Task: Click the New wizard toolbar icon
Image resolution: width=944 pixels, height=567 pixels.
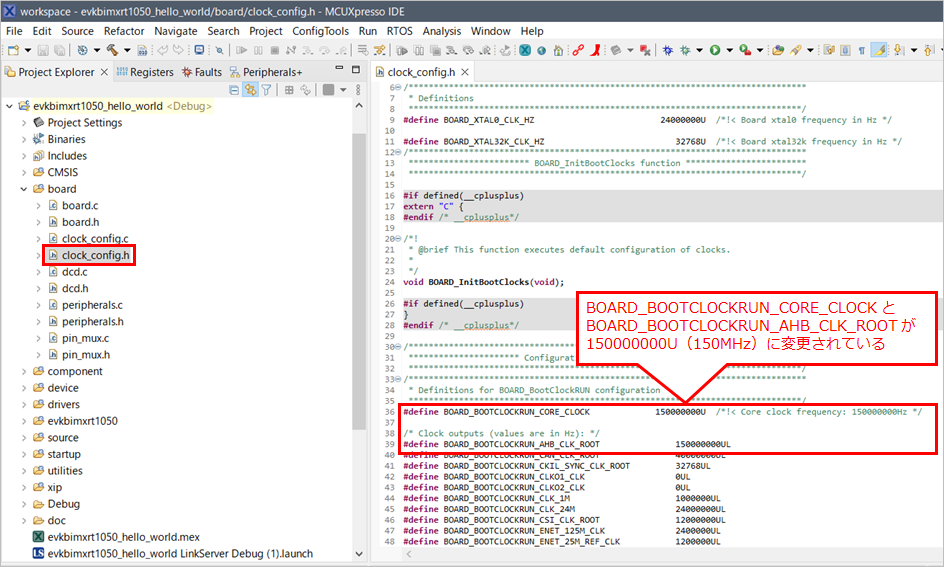Action: [x=13, y=51]
